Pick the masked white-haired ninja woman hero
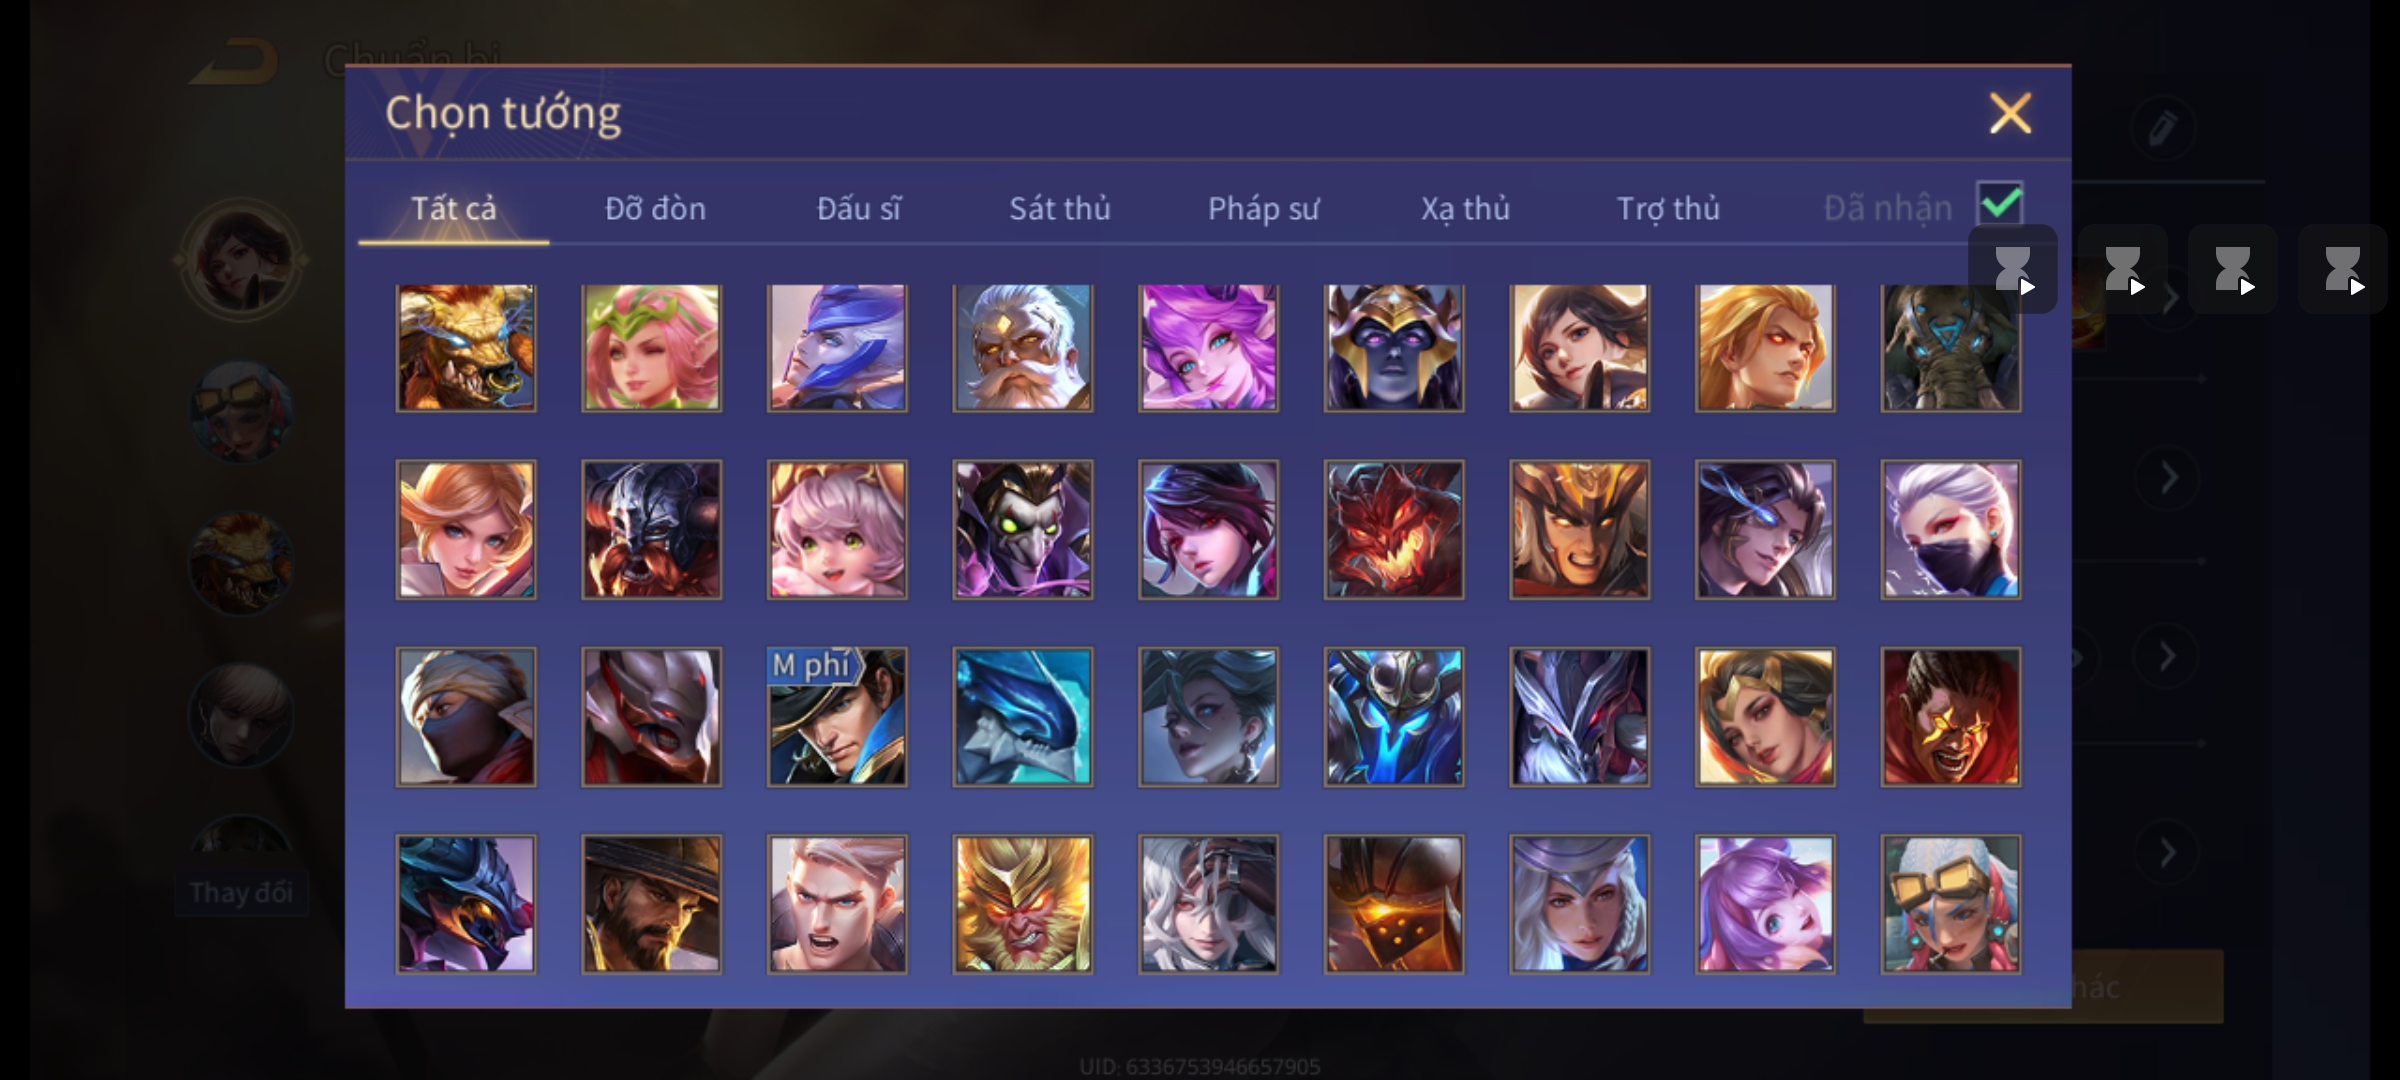This screenshot has height=1080, width=2400. click(1950, 529)
